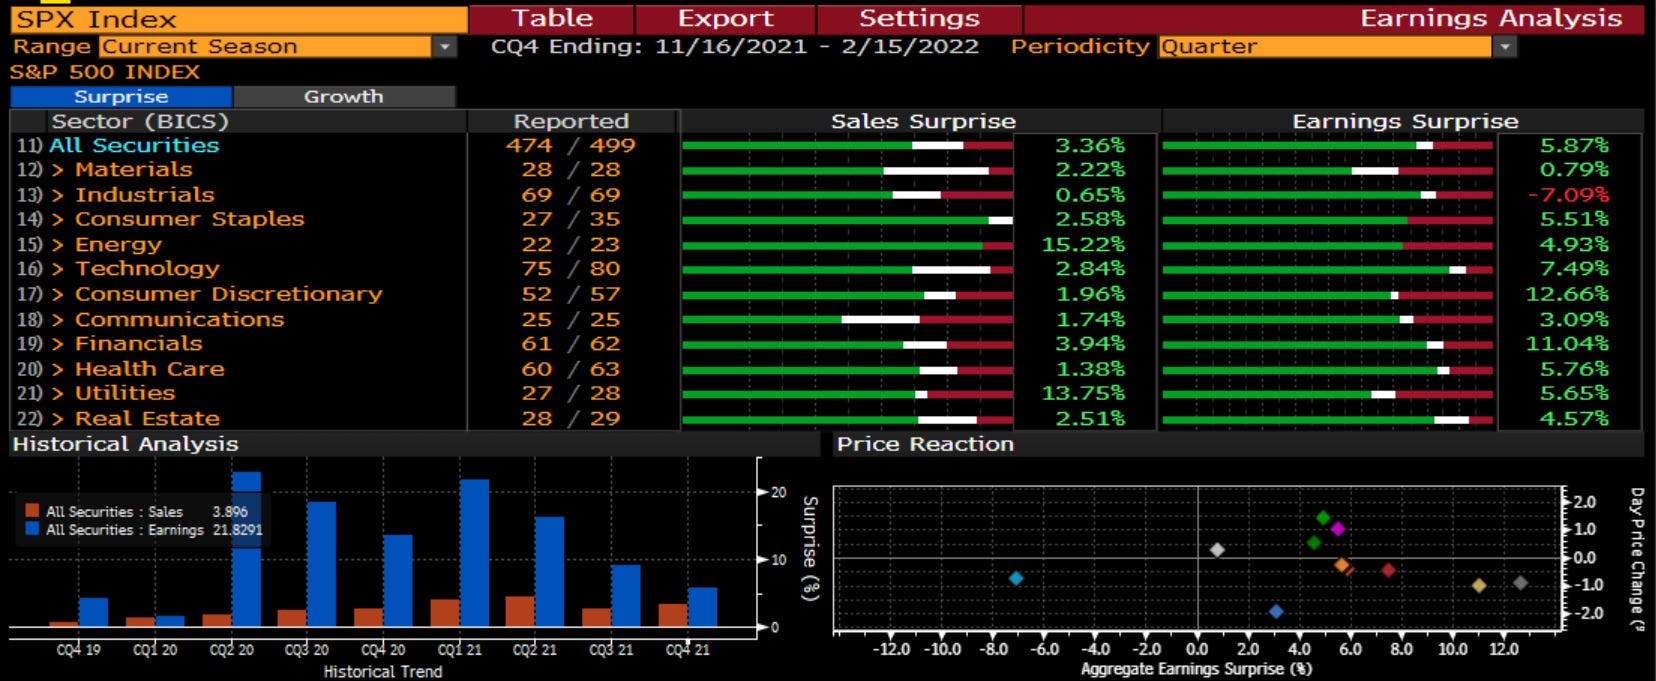Viewport: 1656px width, 681px height.
Task: Click the blue All Securities Earnings legend swatch
Action: [32, 529]
